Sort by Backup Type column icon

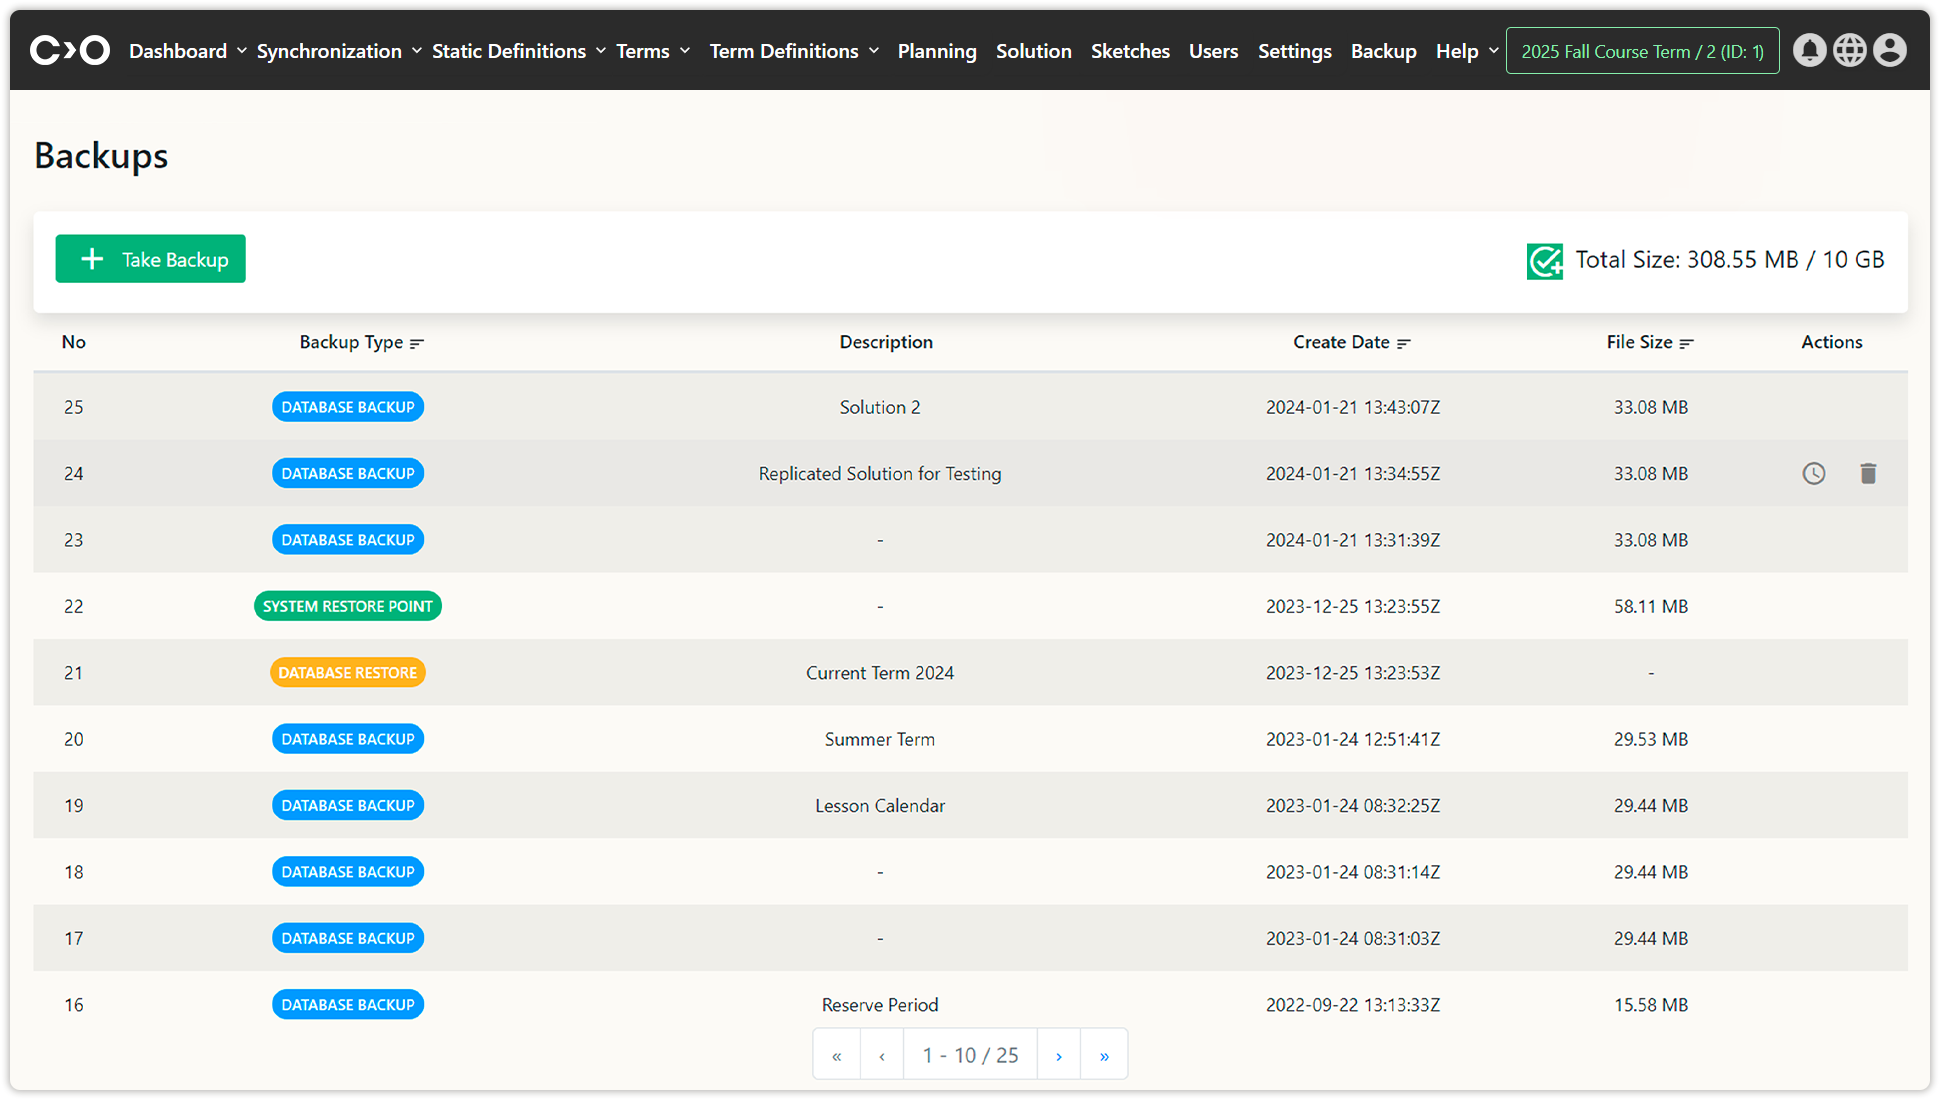[417, 343]
